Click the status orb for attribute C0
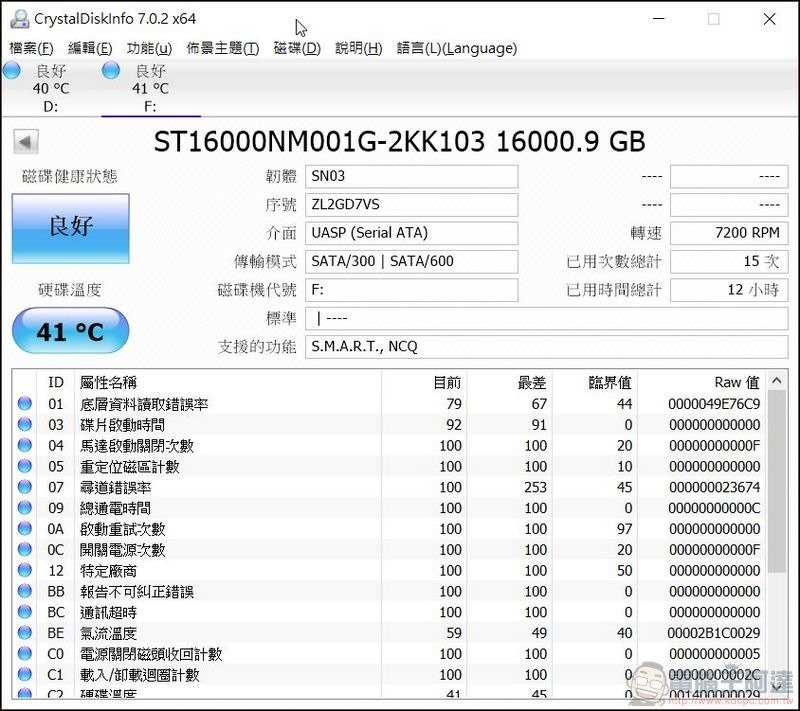 (x=24, y=653)
